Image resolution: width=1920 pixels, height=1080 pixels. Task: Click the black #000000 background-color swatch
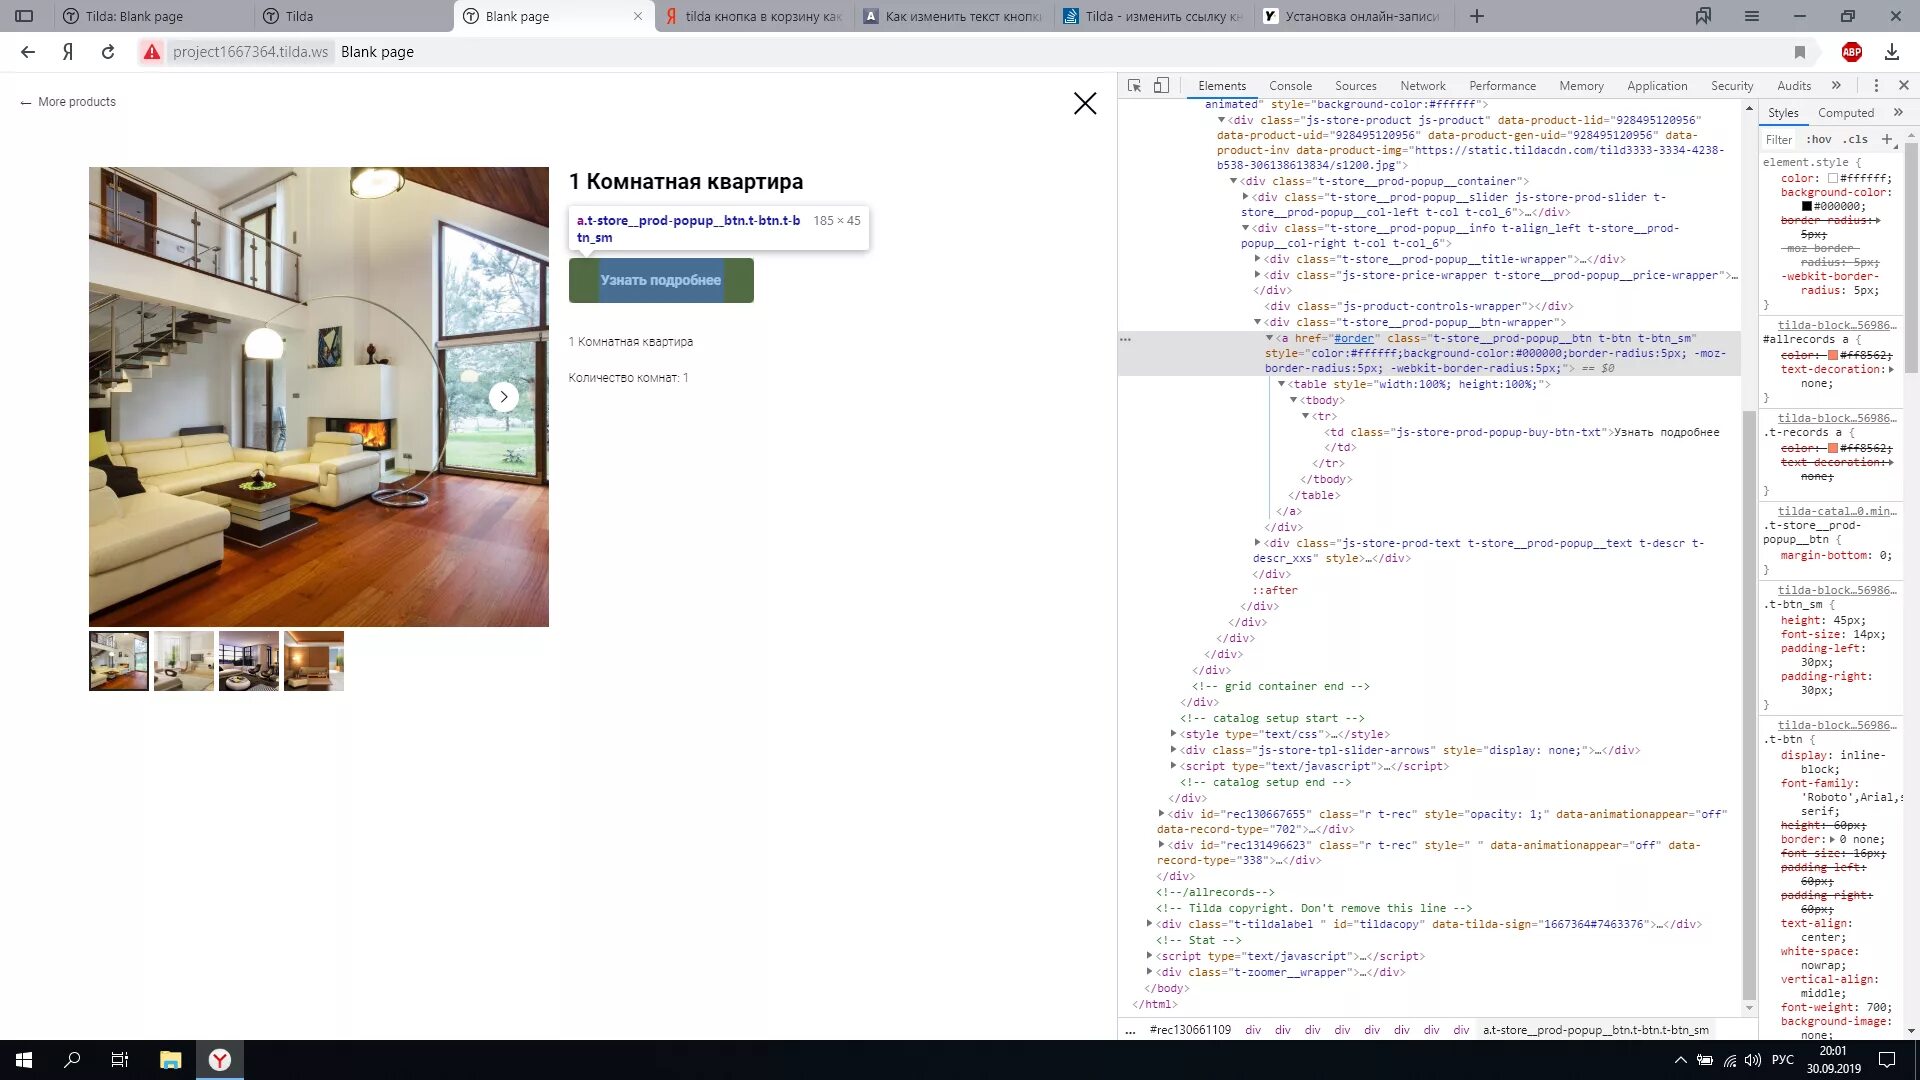pyautogui.click(x=1807, y=207)
